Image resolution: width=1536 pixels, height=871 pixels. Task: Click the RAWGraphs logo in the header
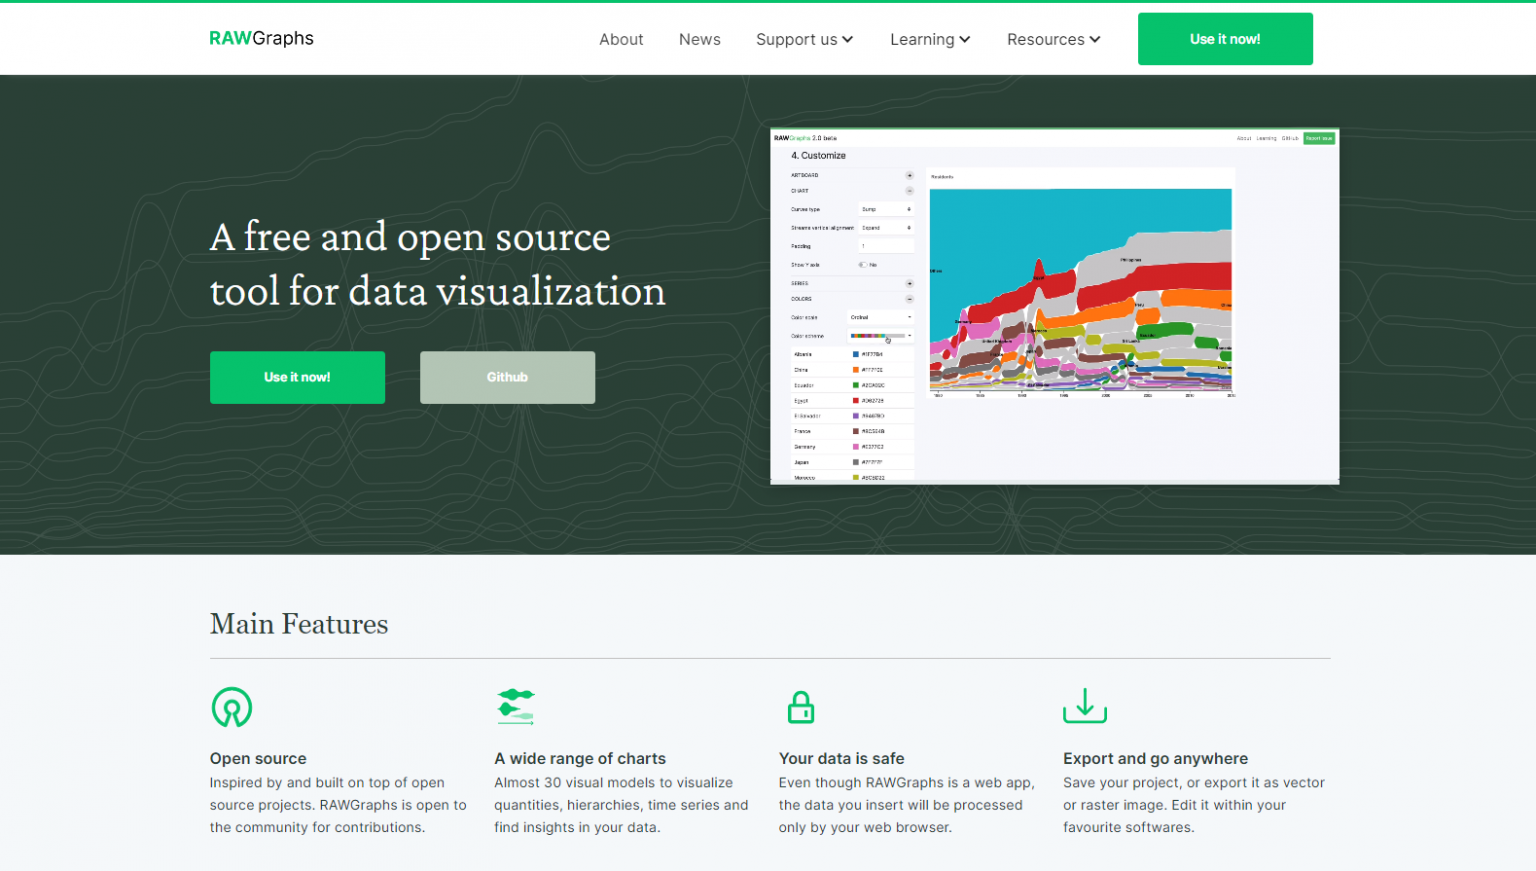point(261,38)
